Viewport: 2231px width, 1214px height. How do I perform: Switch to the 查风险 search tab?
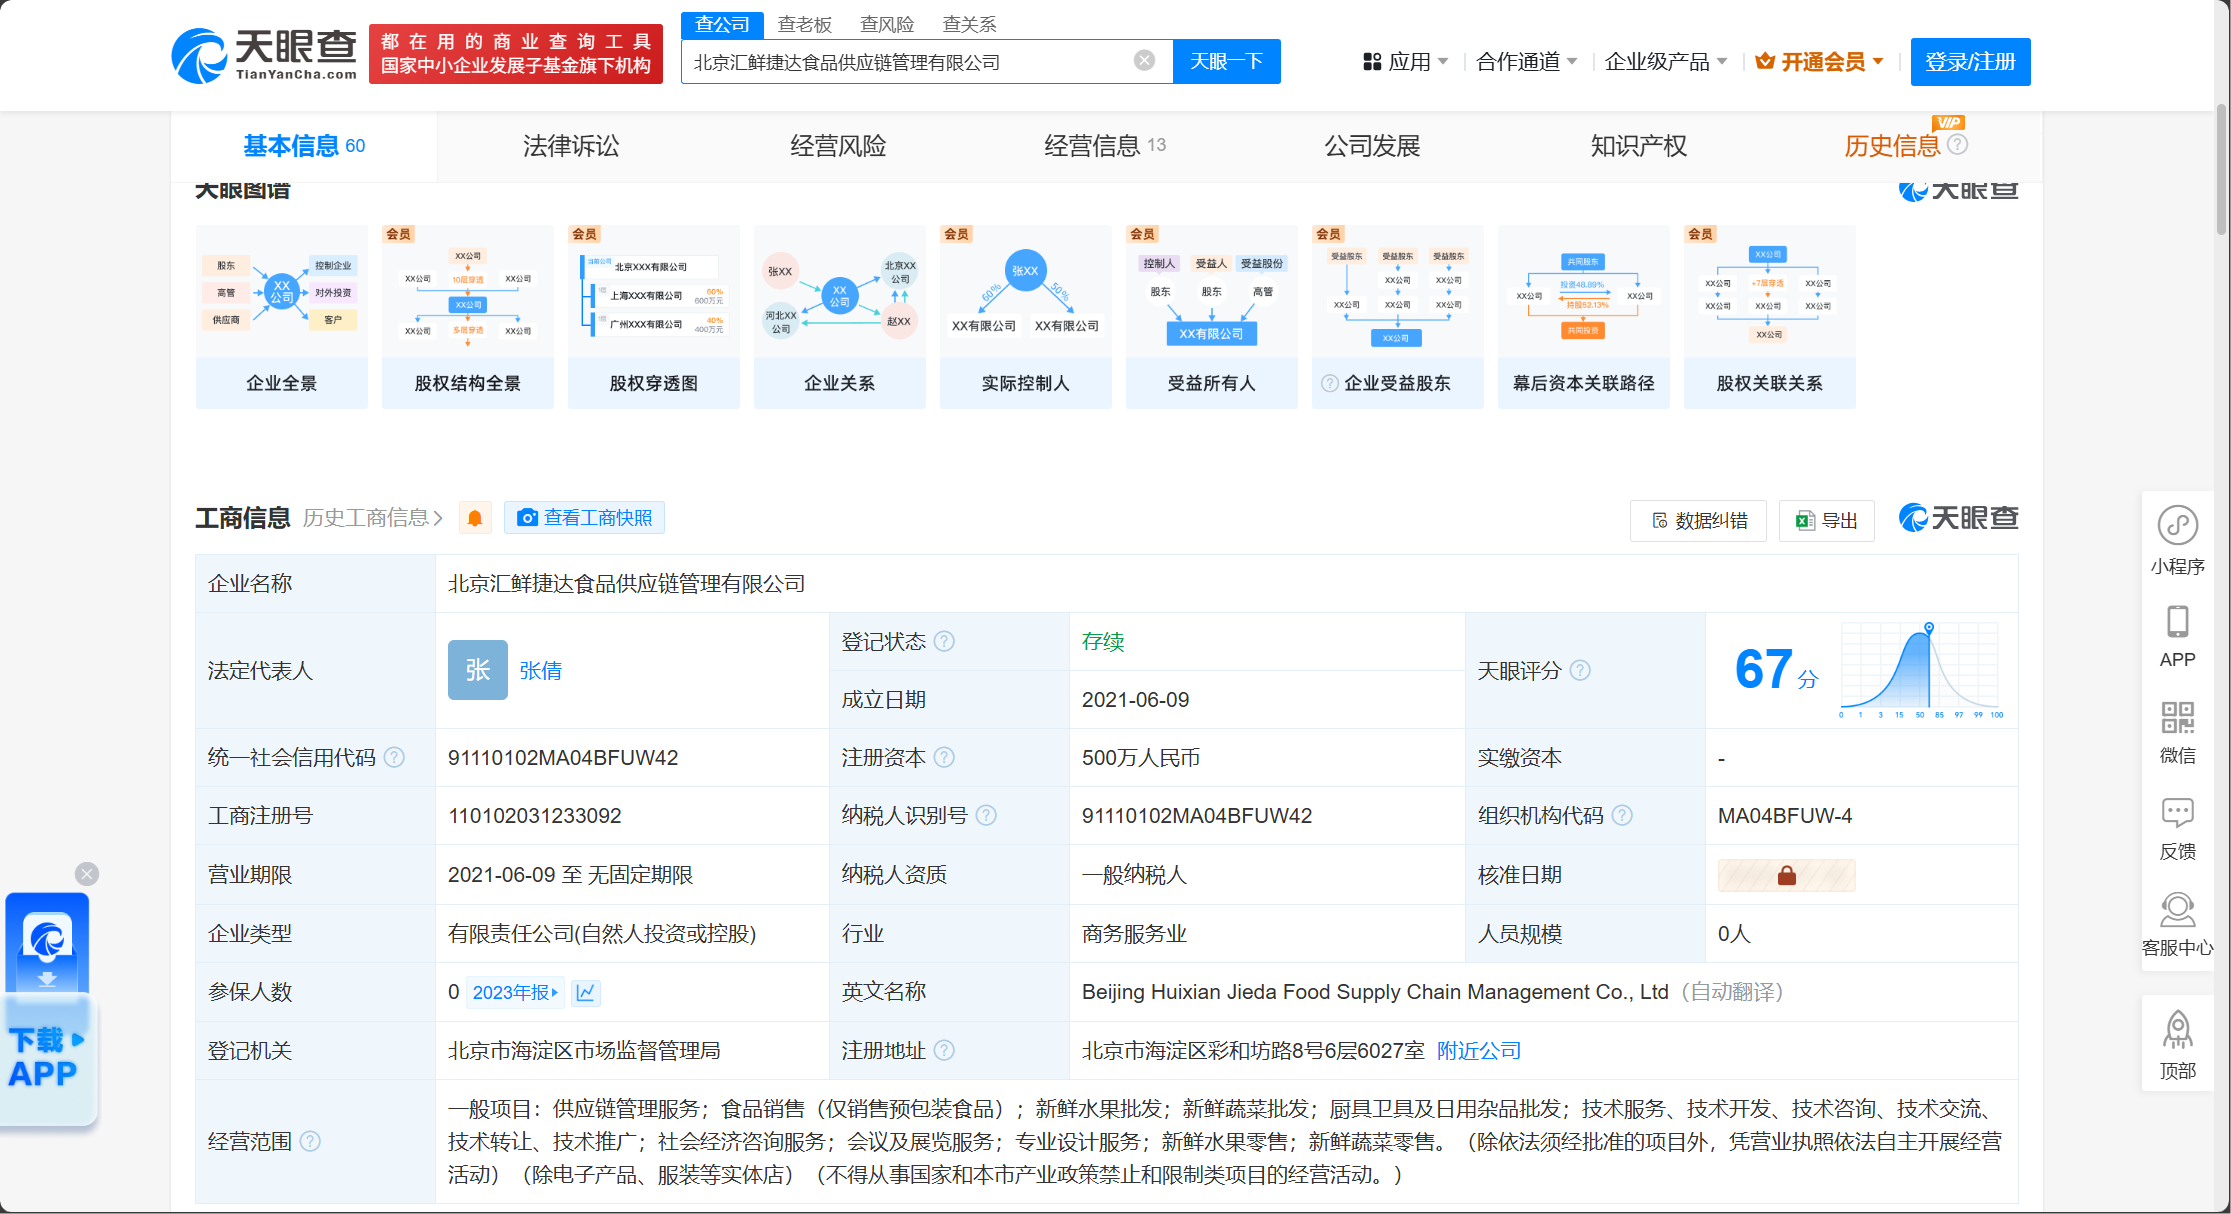point(887,24)
